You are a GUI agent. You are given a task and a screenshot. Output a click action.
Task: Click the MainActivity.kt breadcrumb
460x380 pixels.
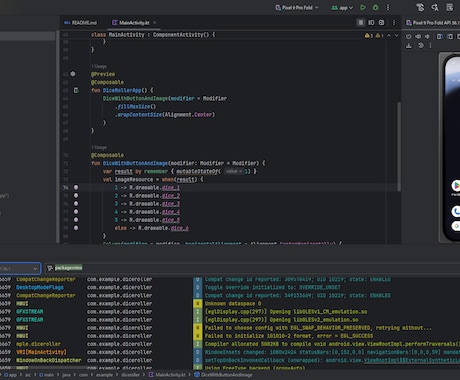(x=167, y=375)
